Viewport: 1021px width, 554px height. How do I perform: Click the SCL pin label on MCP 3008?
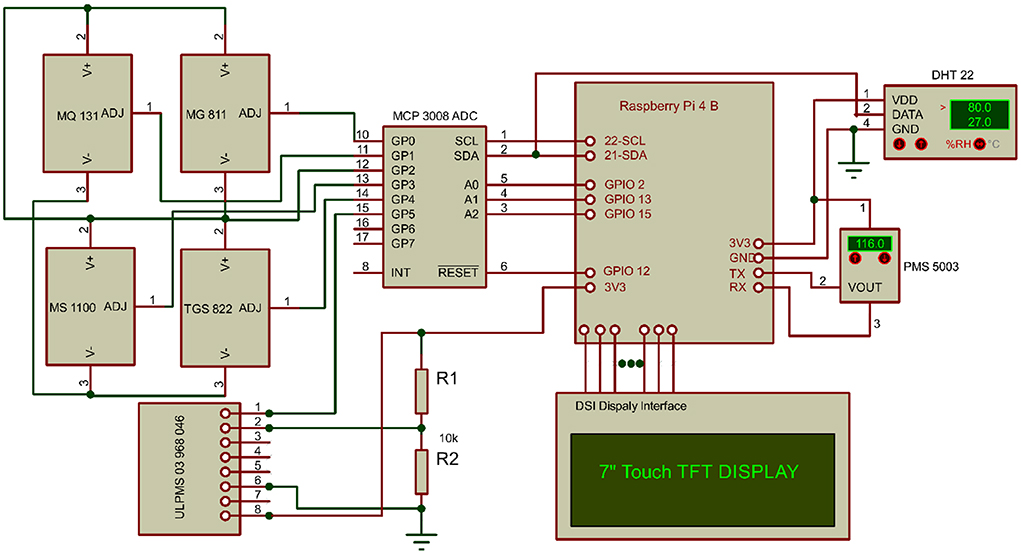(x=466, y=141)
